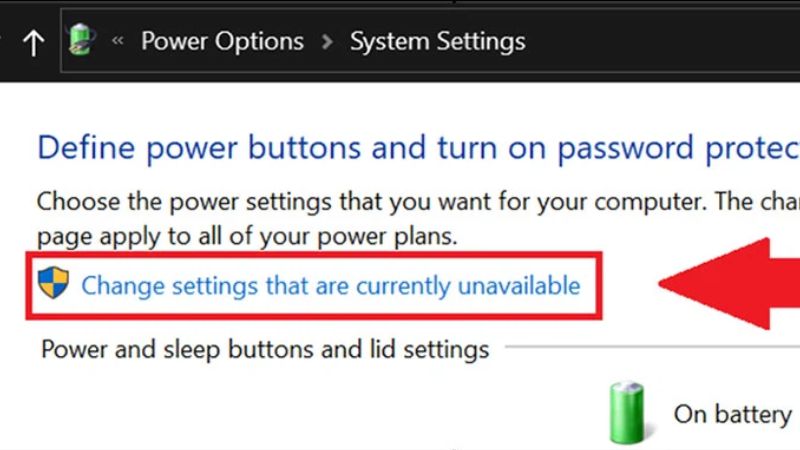The image size is (800, 450).
Task: Open Change settings that are currently unavailable
Action: [x=330, y=286]
